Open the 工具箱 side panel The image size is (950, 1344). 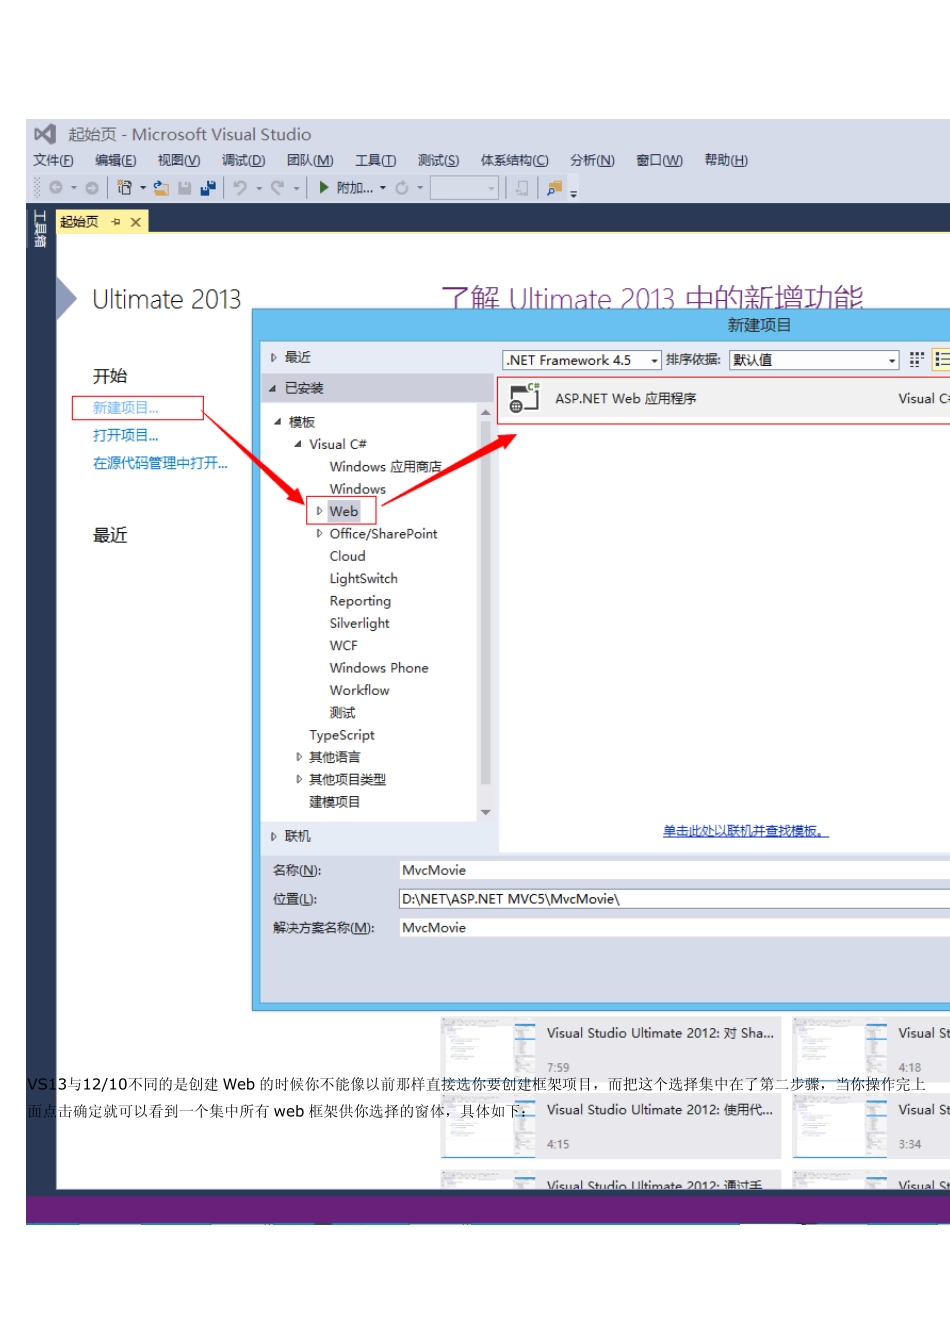coord(40,229)
